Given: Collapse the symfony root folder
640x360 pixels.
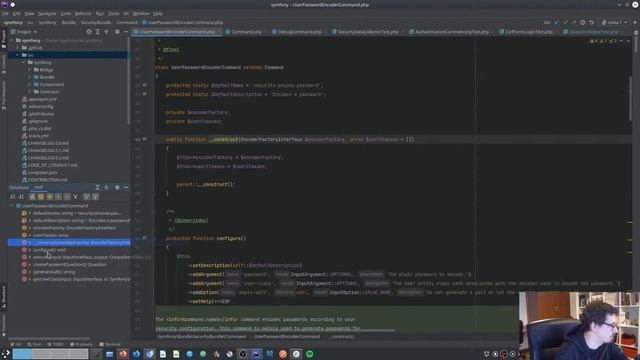Looking at the screenshot, I should [x=12, y=40].
